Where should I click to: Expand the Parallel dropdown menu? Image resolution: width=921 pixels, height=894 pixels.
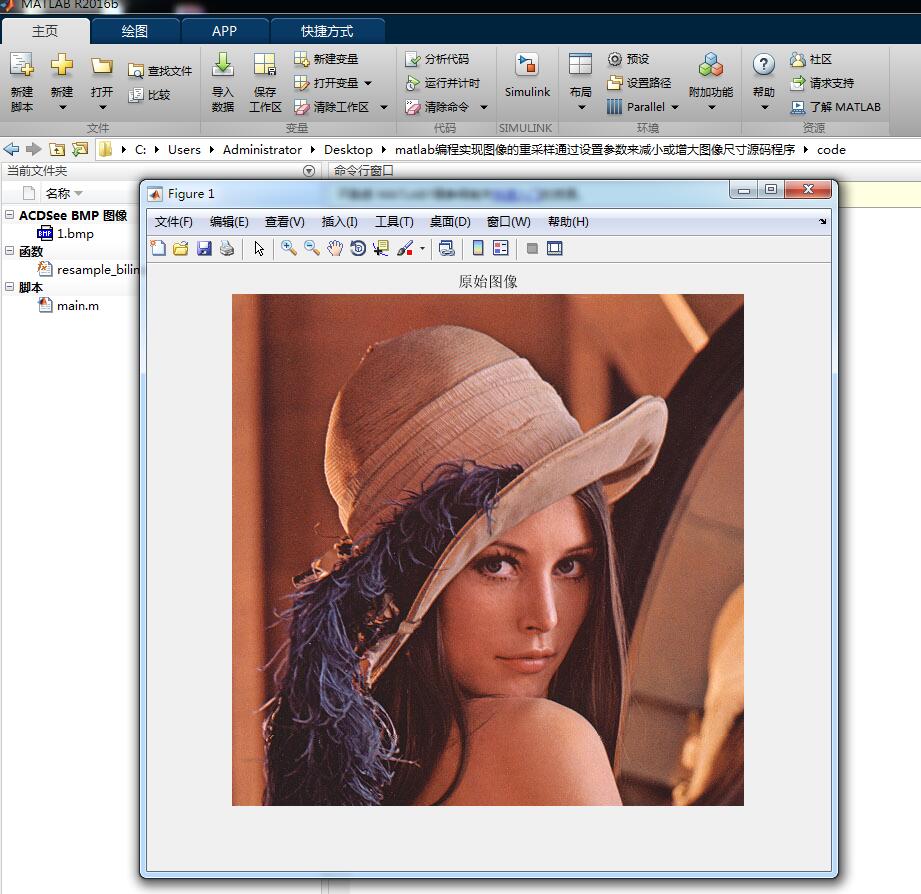pos(675,107)
